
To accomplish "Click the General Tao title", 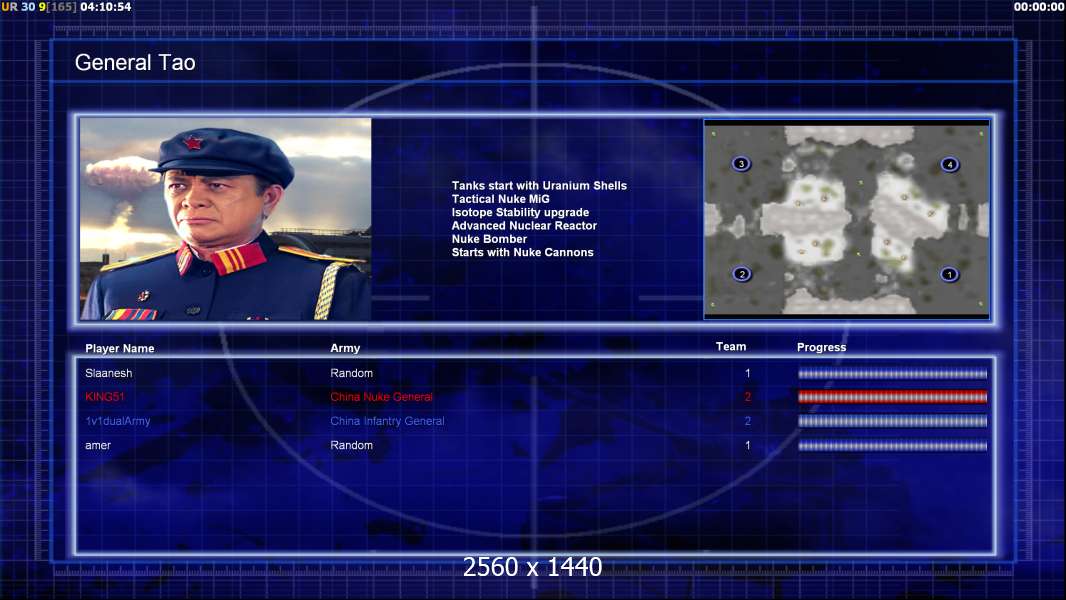I will coord(135,63).
